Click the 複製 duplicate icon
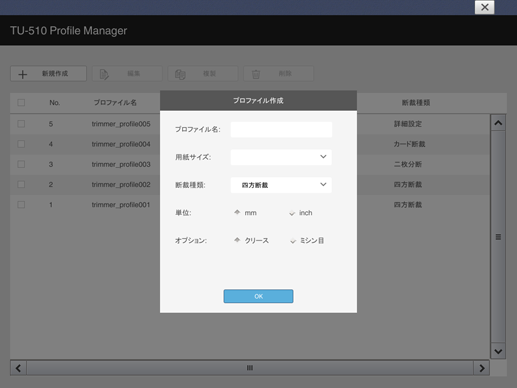Image resolution: width=517 pixels, height=388 pixels. point(180,74)
